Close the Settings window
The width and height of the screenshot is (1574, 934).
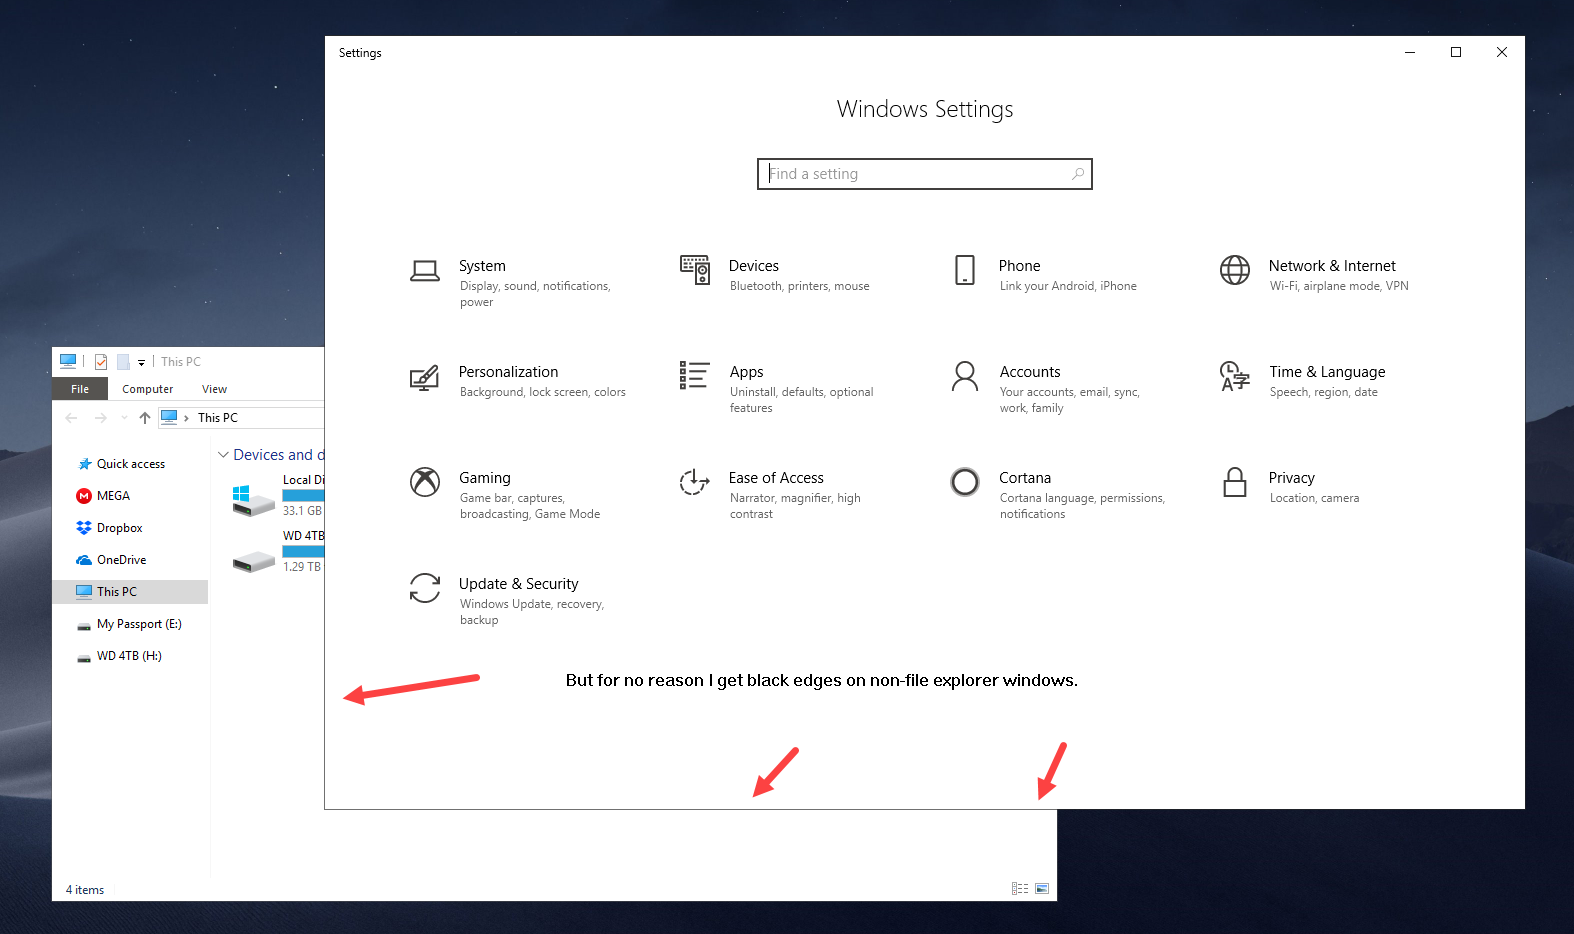1502,52
